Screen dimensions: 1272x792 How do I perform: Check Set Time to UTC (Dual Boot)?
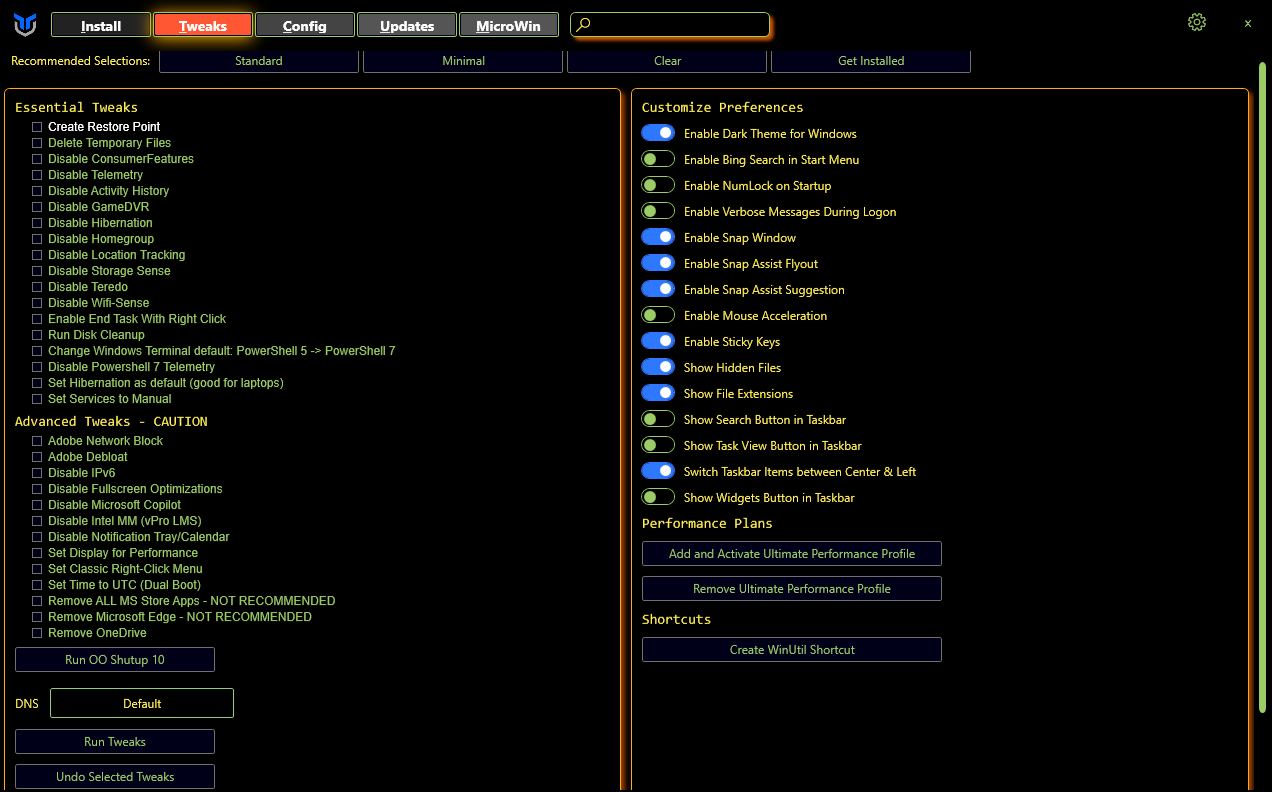pyautogui.click(x=37, y=585)
